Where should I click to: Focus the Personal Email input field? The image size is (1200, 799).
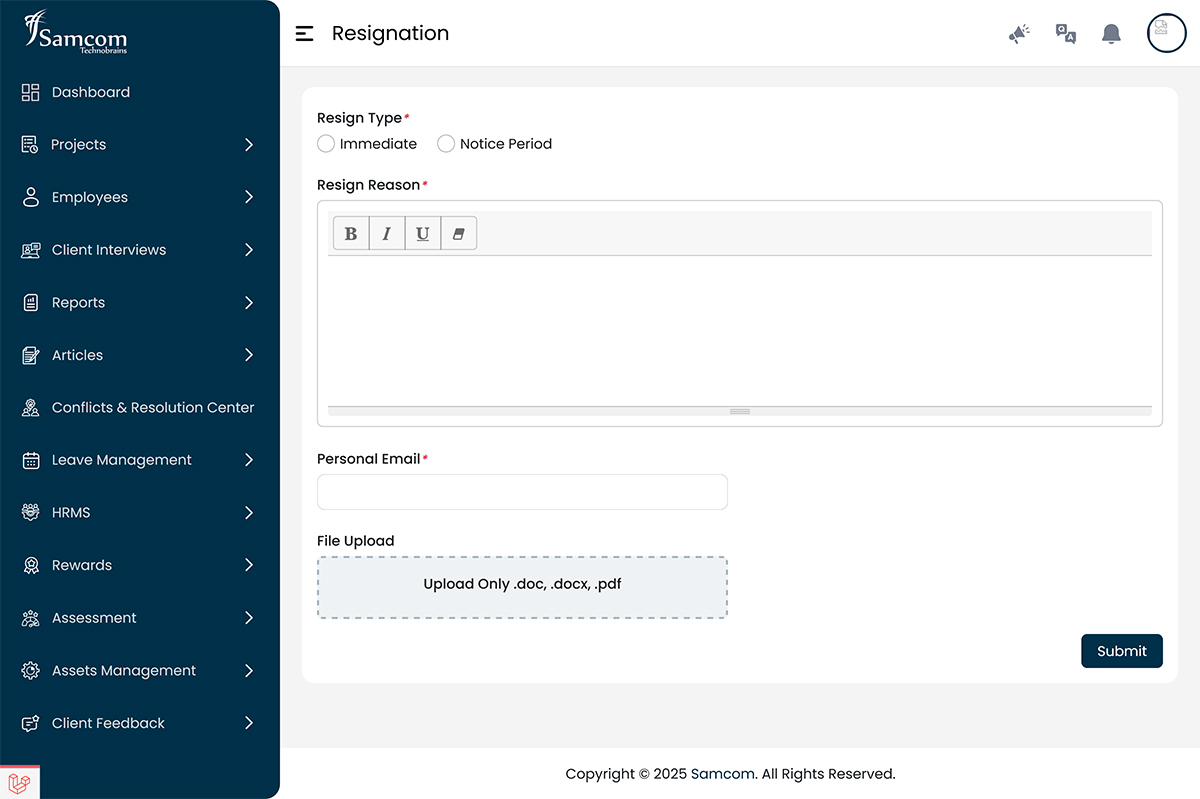pyautogui.click(x=522, y=492)
